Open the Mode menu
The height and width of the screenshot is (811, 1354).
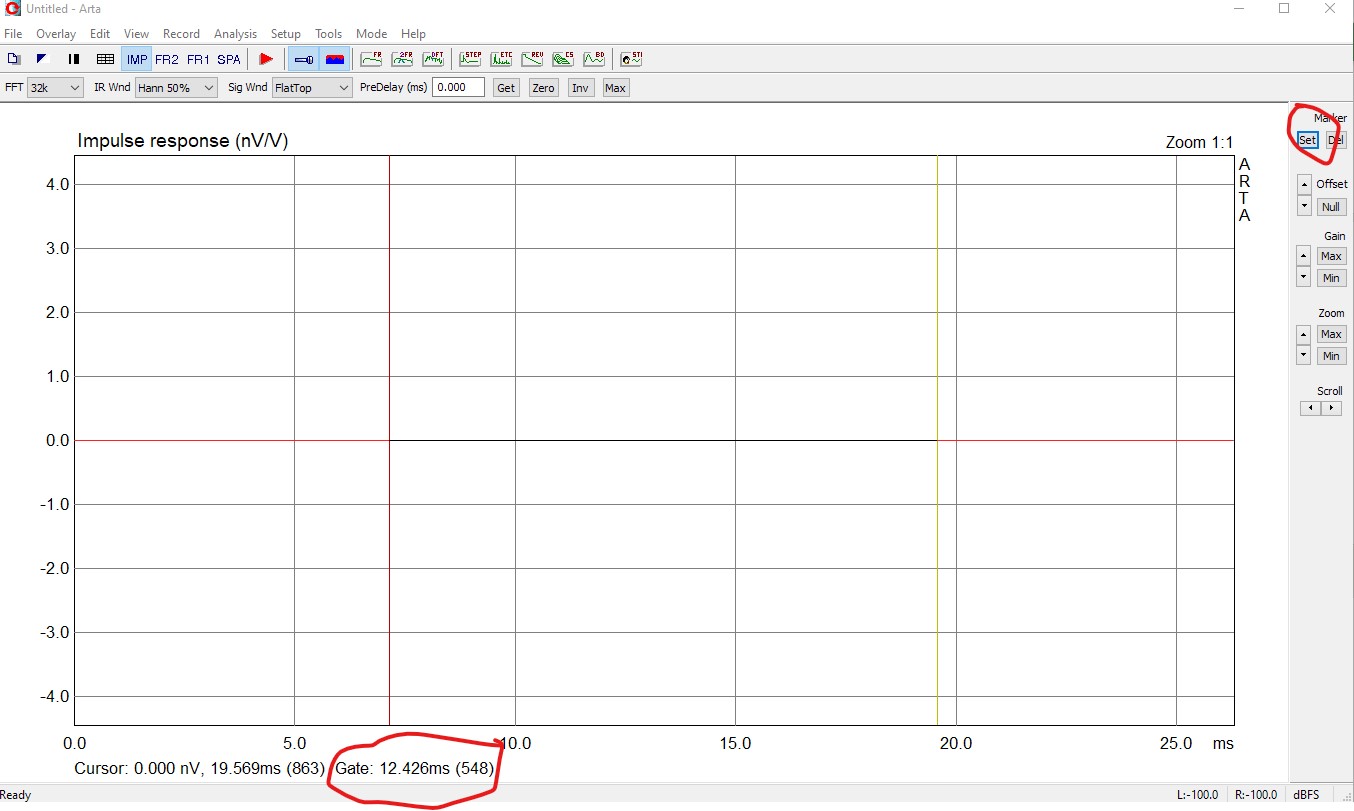[371, 34]
